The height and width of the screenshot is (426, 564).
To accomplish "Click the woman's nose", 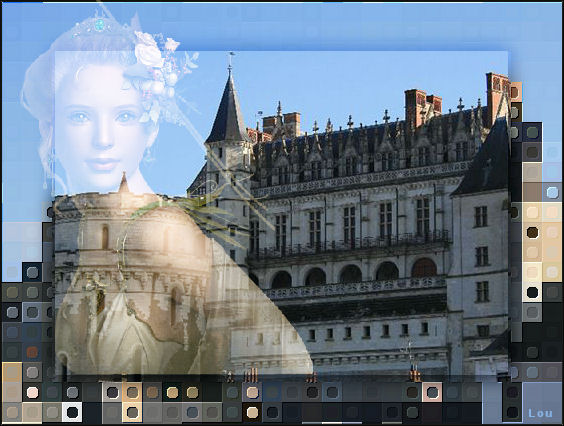I will pos(104,139).
